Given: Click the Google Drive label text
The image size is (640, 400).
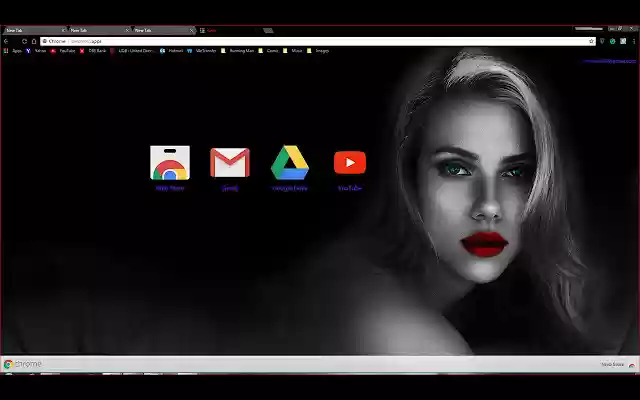Looking at the screenshot, I should 290,188.
